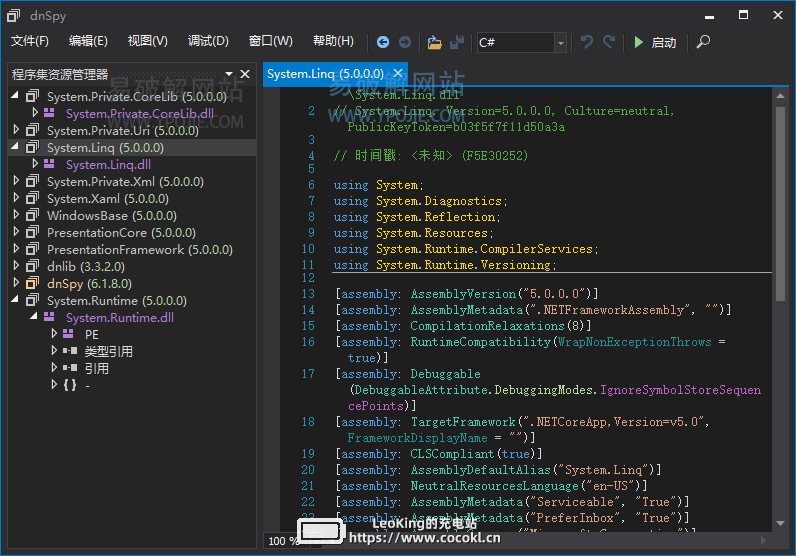Screen dimensions: 796x556
Task: Select System.Xaml (5.0.0.0) assembly
Action: pyautogui.click(x=108, y=199)
